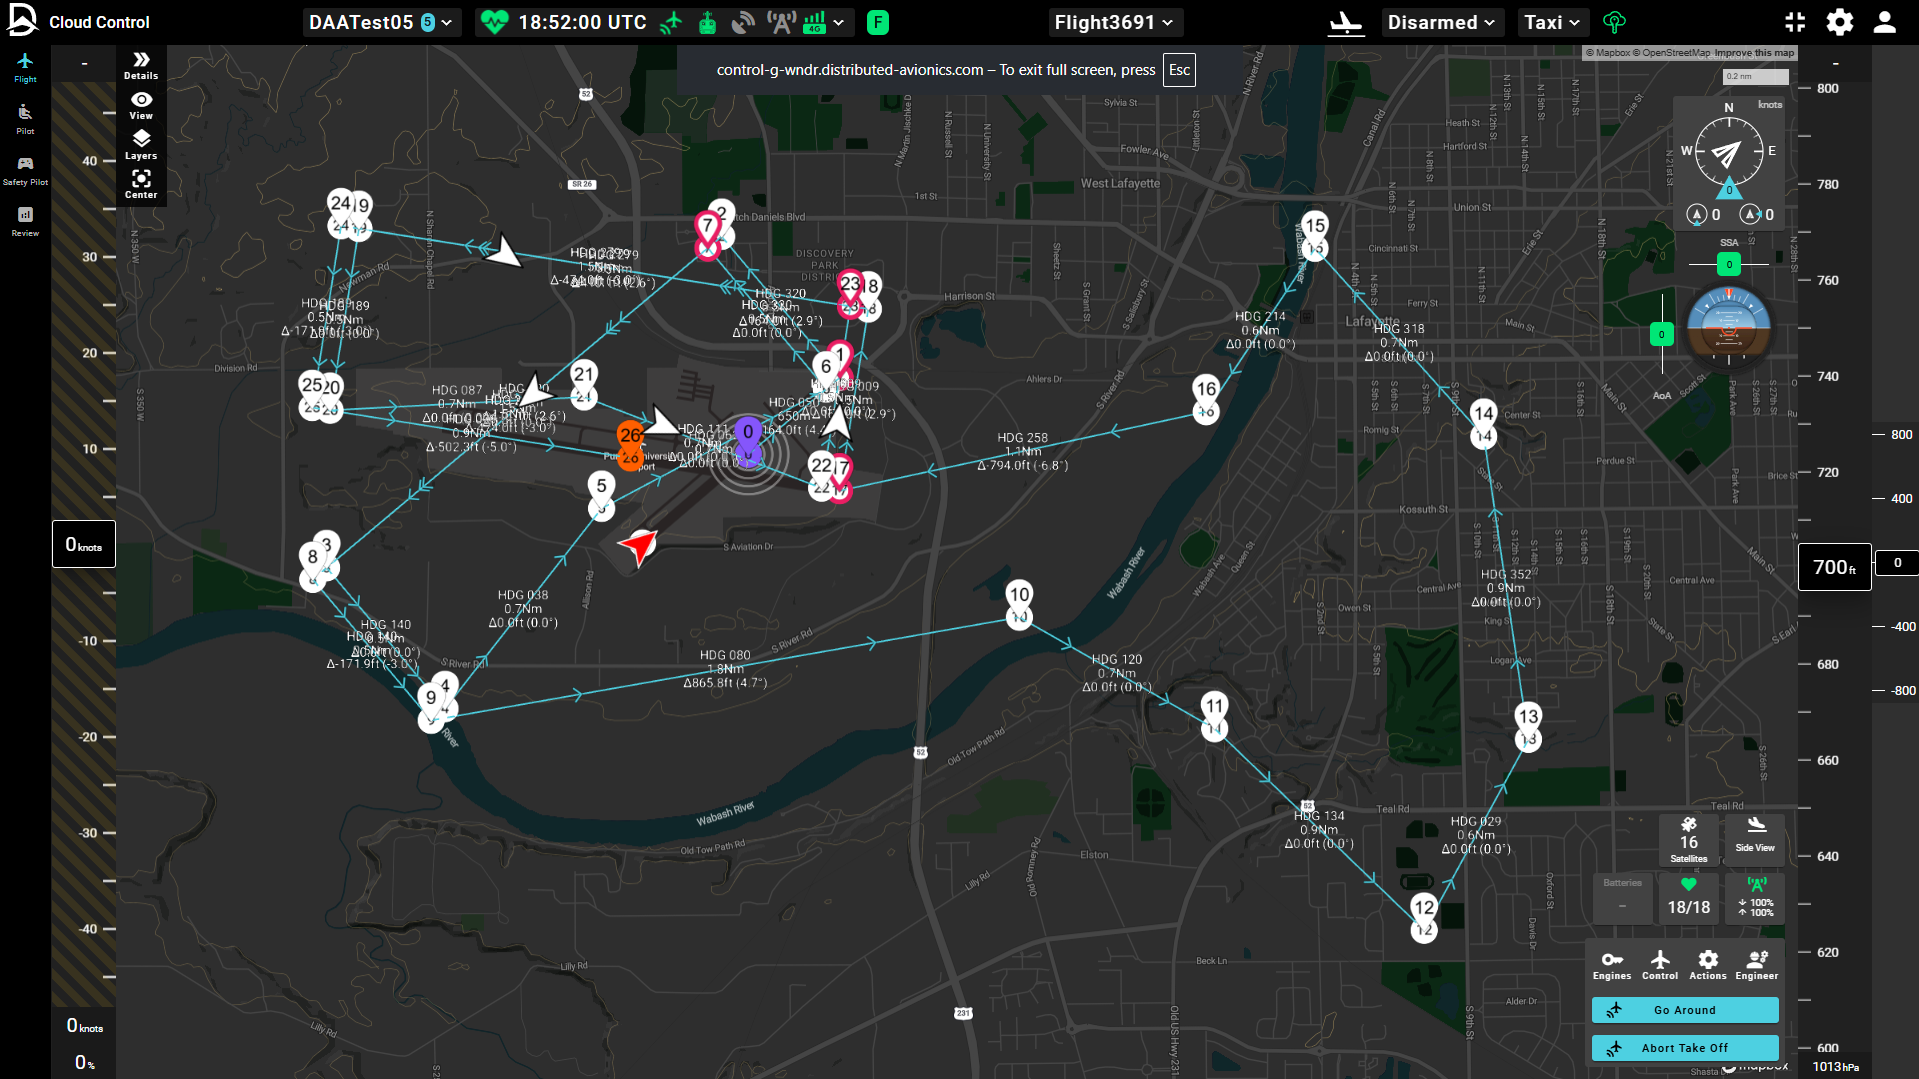Screen dimensions: 1919x1079
Task: Switch to the Pilot sidebar tab
Action: 25,119
